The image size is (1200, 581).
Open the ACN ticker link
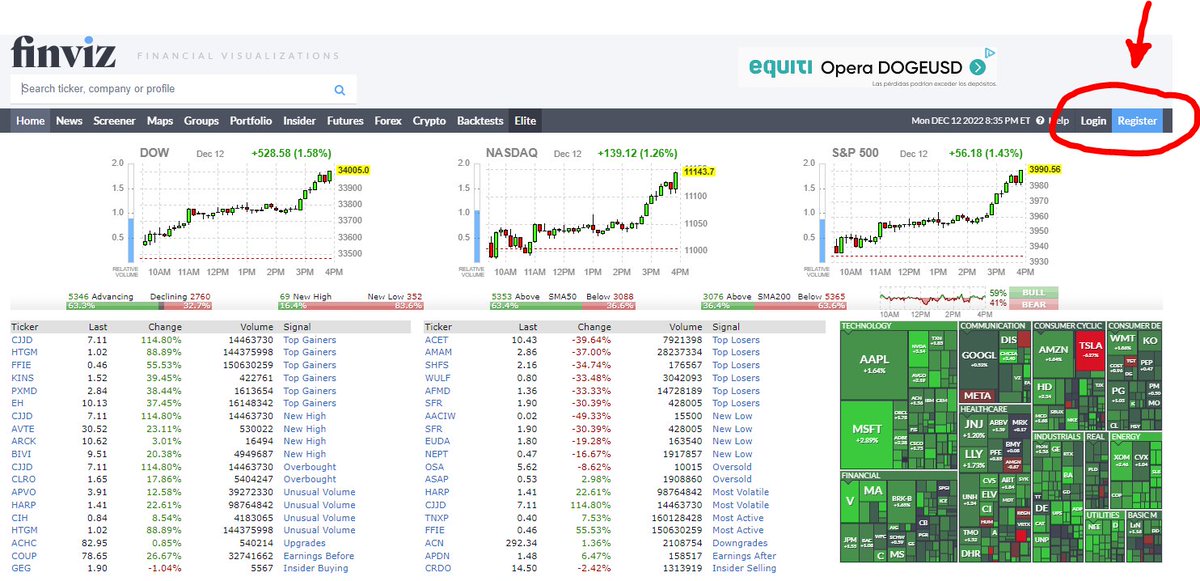pos(435,543)
